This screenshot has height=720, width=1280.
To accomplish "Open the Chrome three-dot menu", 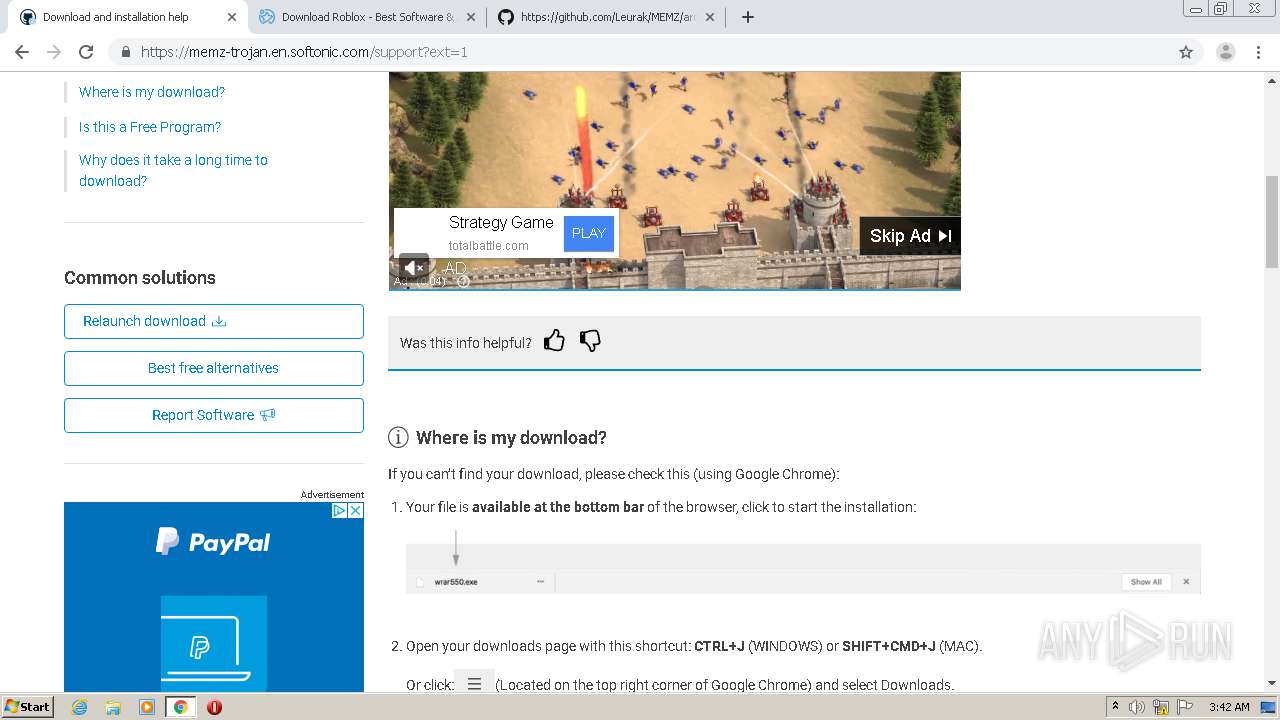I will (1258, 52).
